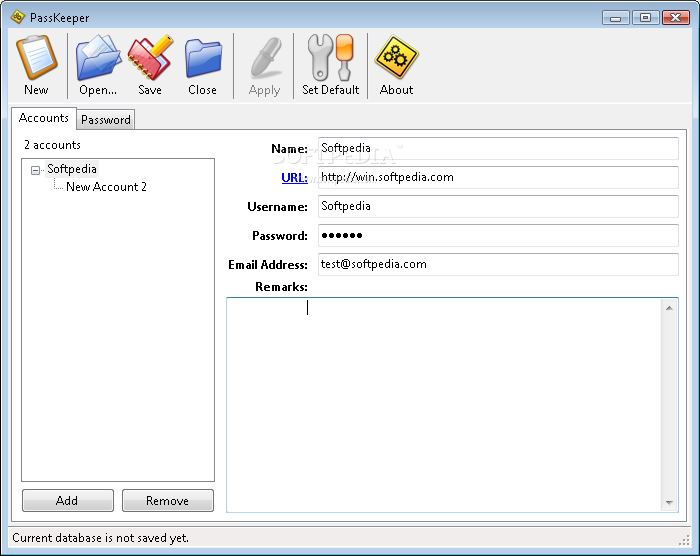Click inside the Remarks text area

tap(444, 405)
